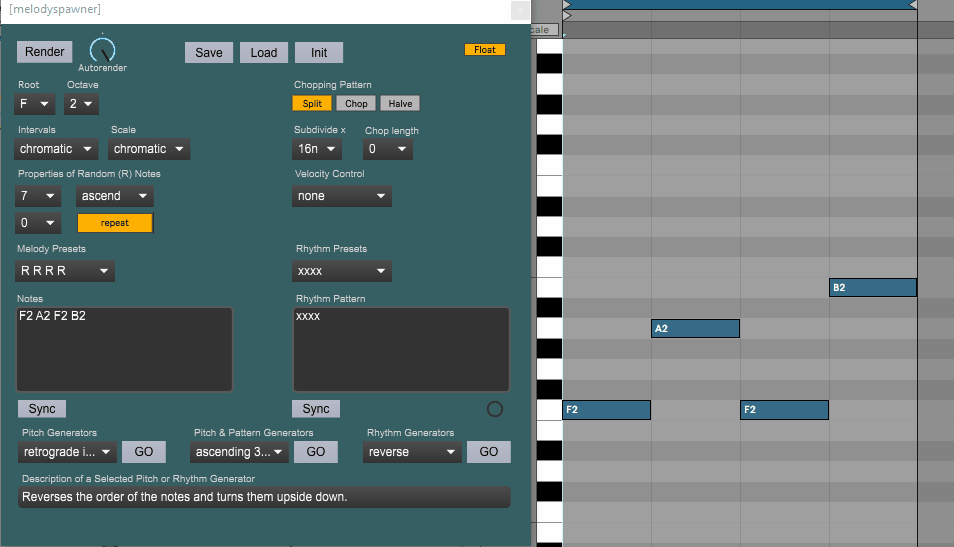954x547 pixels.
Task: Select the Chop chopping pattern
Action: coord(356,103)
